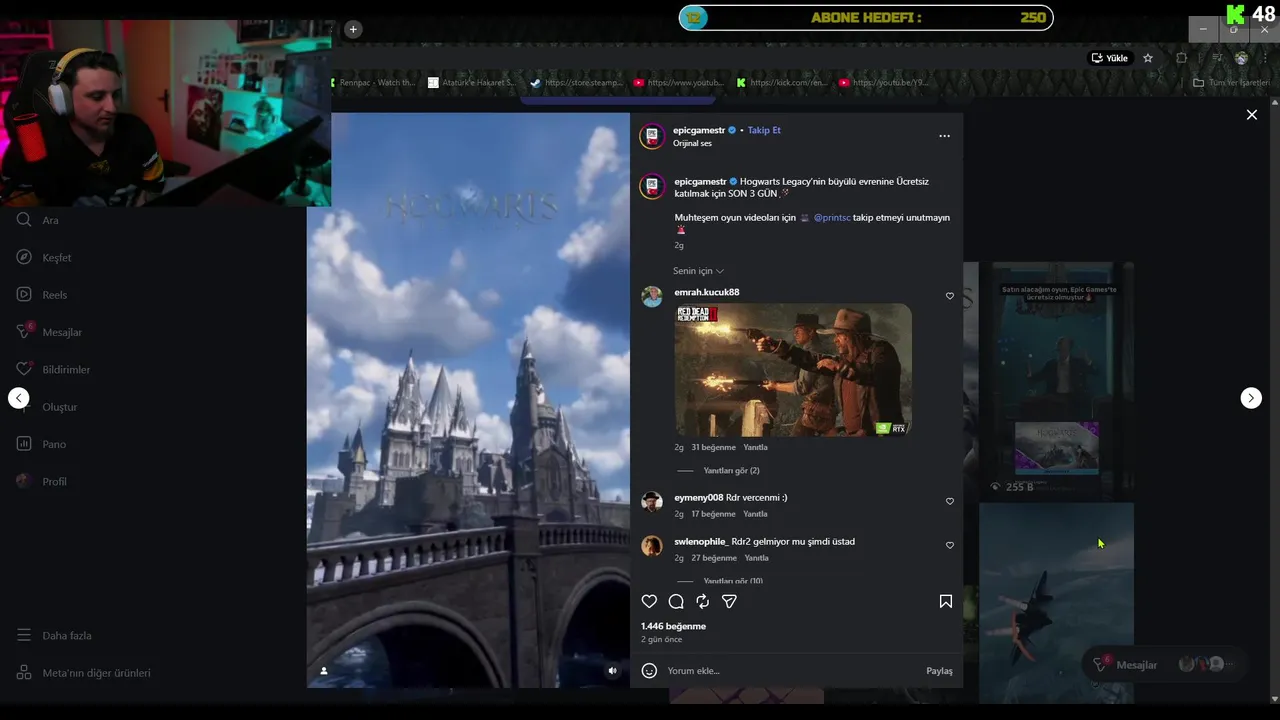View 17 beğenme likes on eymeny008's comment
This screenshot has height=720, width=1280.
(x=713, y=514)
